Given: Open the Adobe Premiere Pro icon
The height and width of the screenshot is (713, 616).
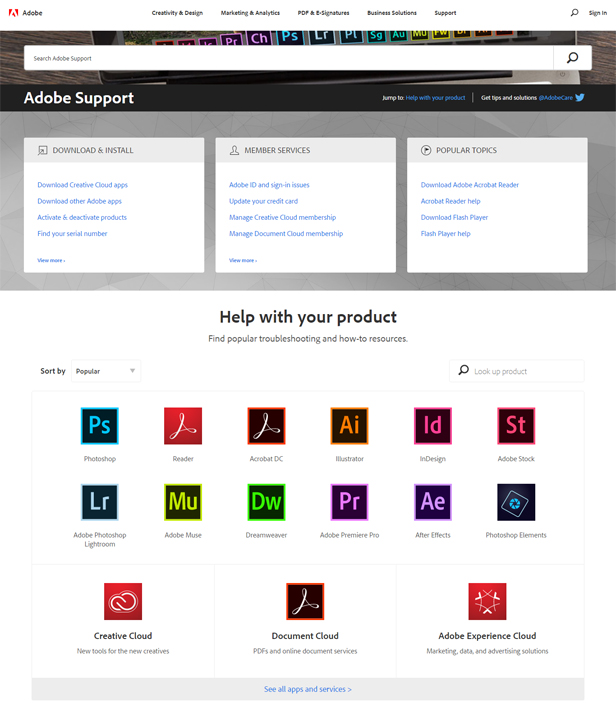Looking at the screenshot, I should tap(350, 502).
